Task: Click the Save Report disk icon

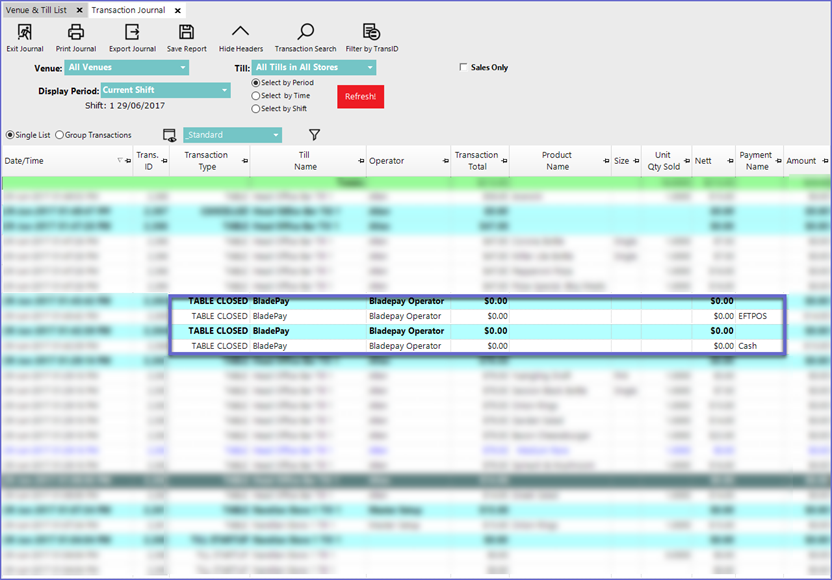Action: [186, 32]
